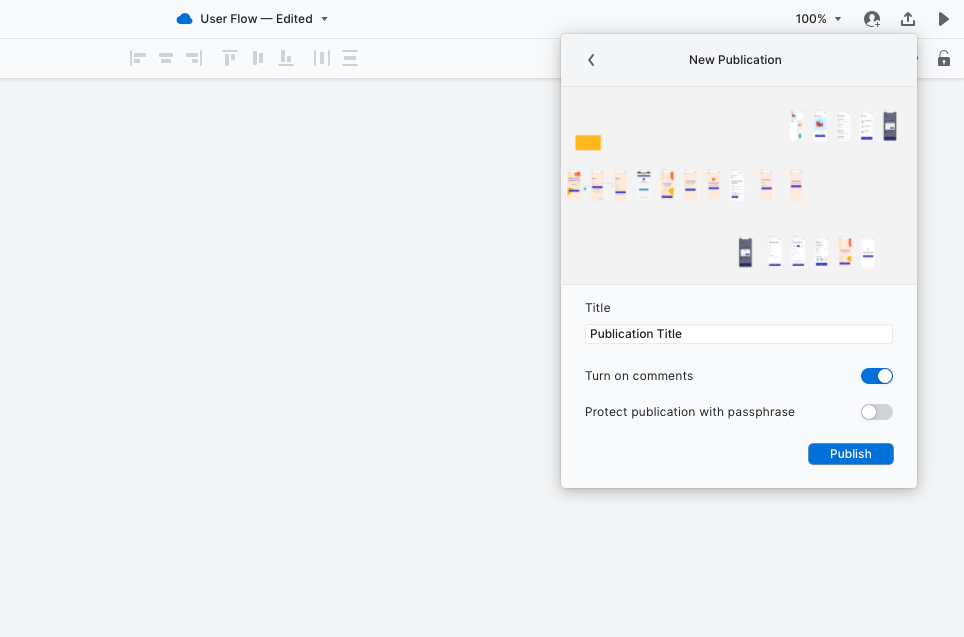Click the Publish button
Screen dimensions: 964x637
coord(850,453)
